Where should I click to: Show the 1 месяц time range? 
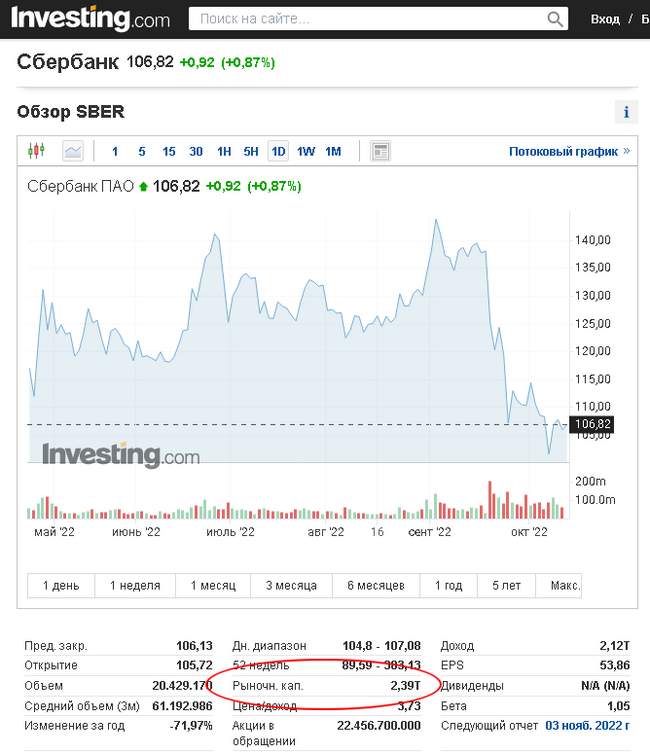tap(213, 585)
